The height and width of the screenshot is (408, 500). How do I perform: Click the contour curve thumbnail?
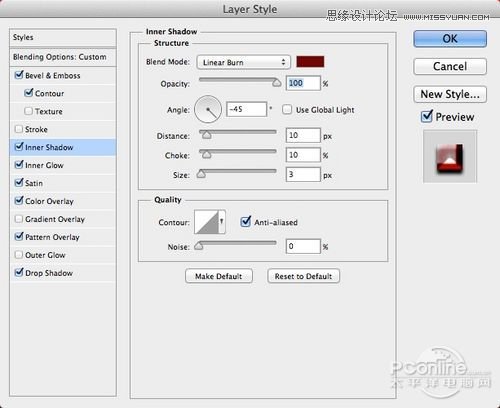(206, 222)
